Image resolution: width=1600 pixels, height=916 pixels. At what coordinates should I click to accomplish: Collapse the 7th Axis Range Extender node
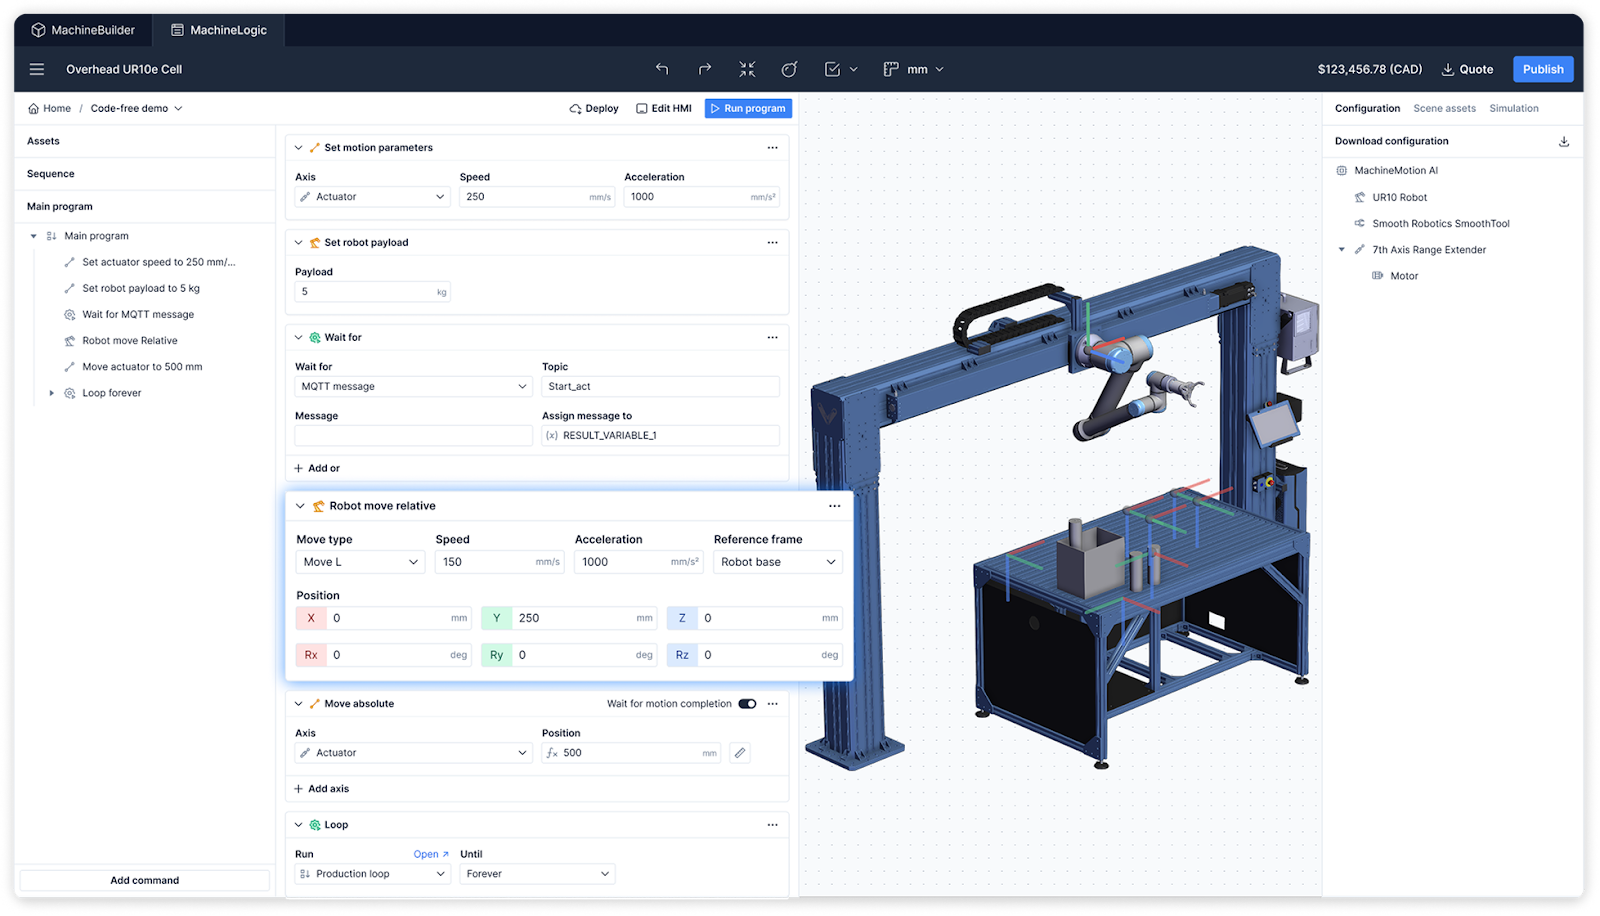click(x=1342, y=250)
